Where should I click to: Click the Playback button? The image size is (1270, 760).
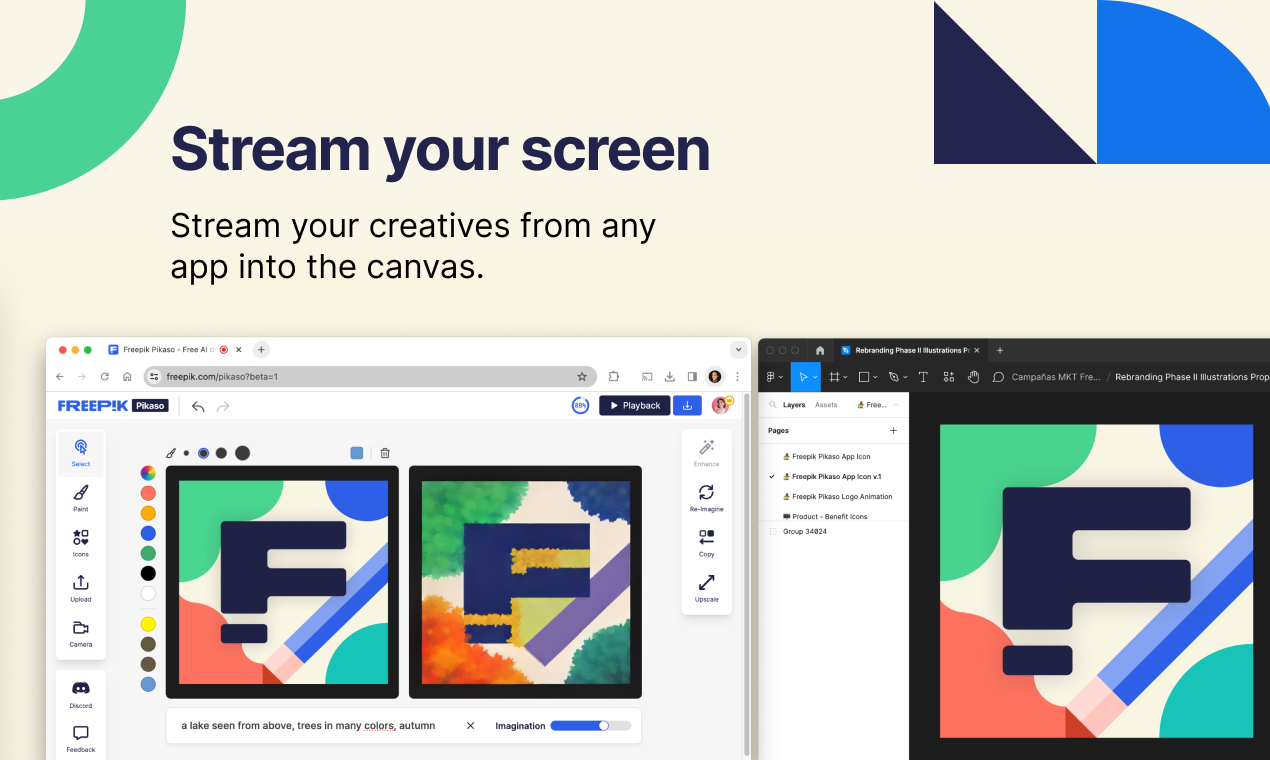(x=635, y=405)
